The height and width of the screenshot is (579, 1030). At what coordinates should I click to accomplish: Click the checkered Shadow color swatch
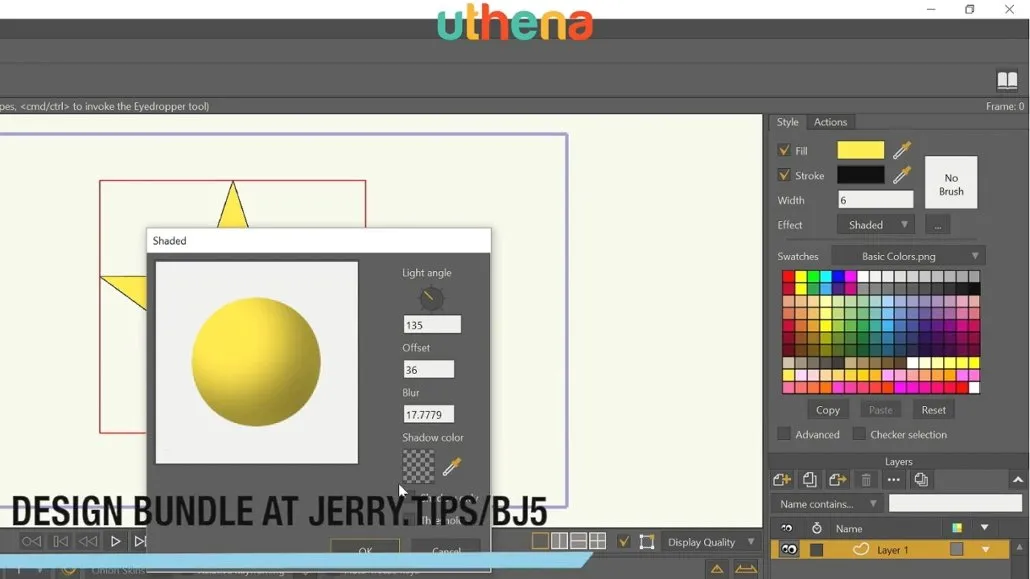[418, 466]
